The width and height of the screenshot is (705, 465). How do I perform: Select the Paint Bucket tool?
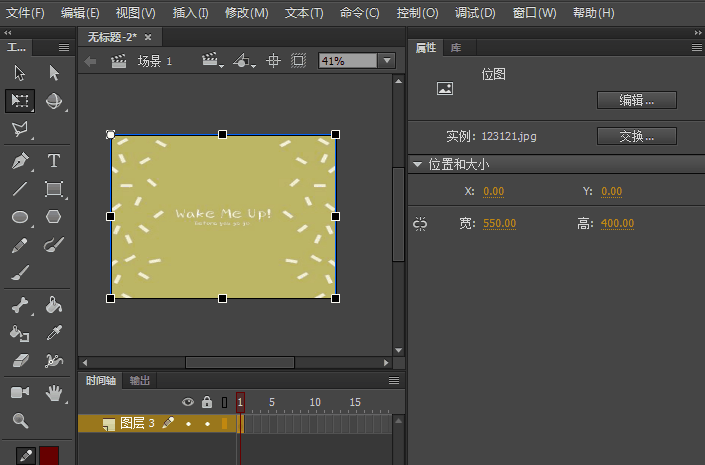54,305
